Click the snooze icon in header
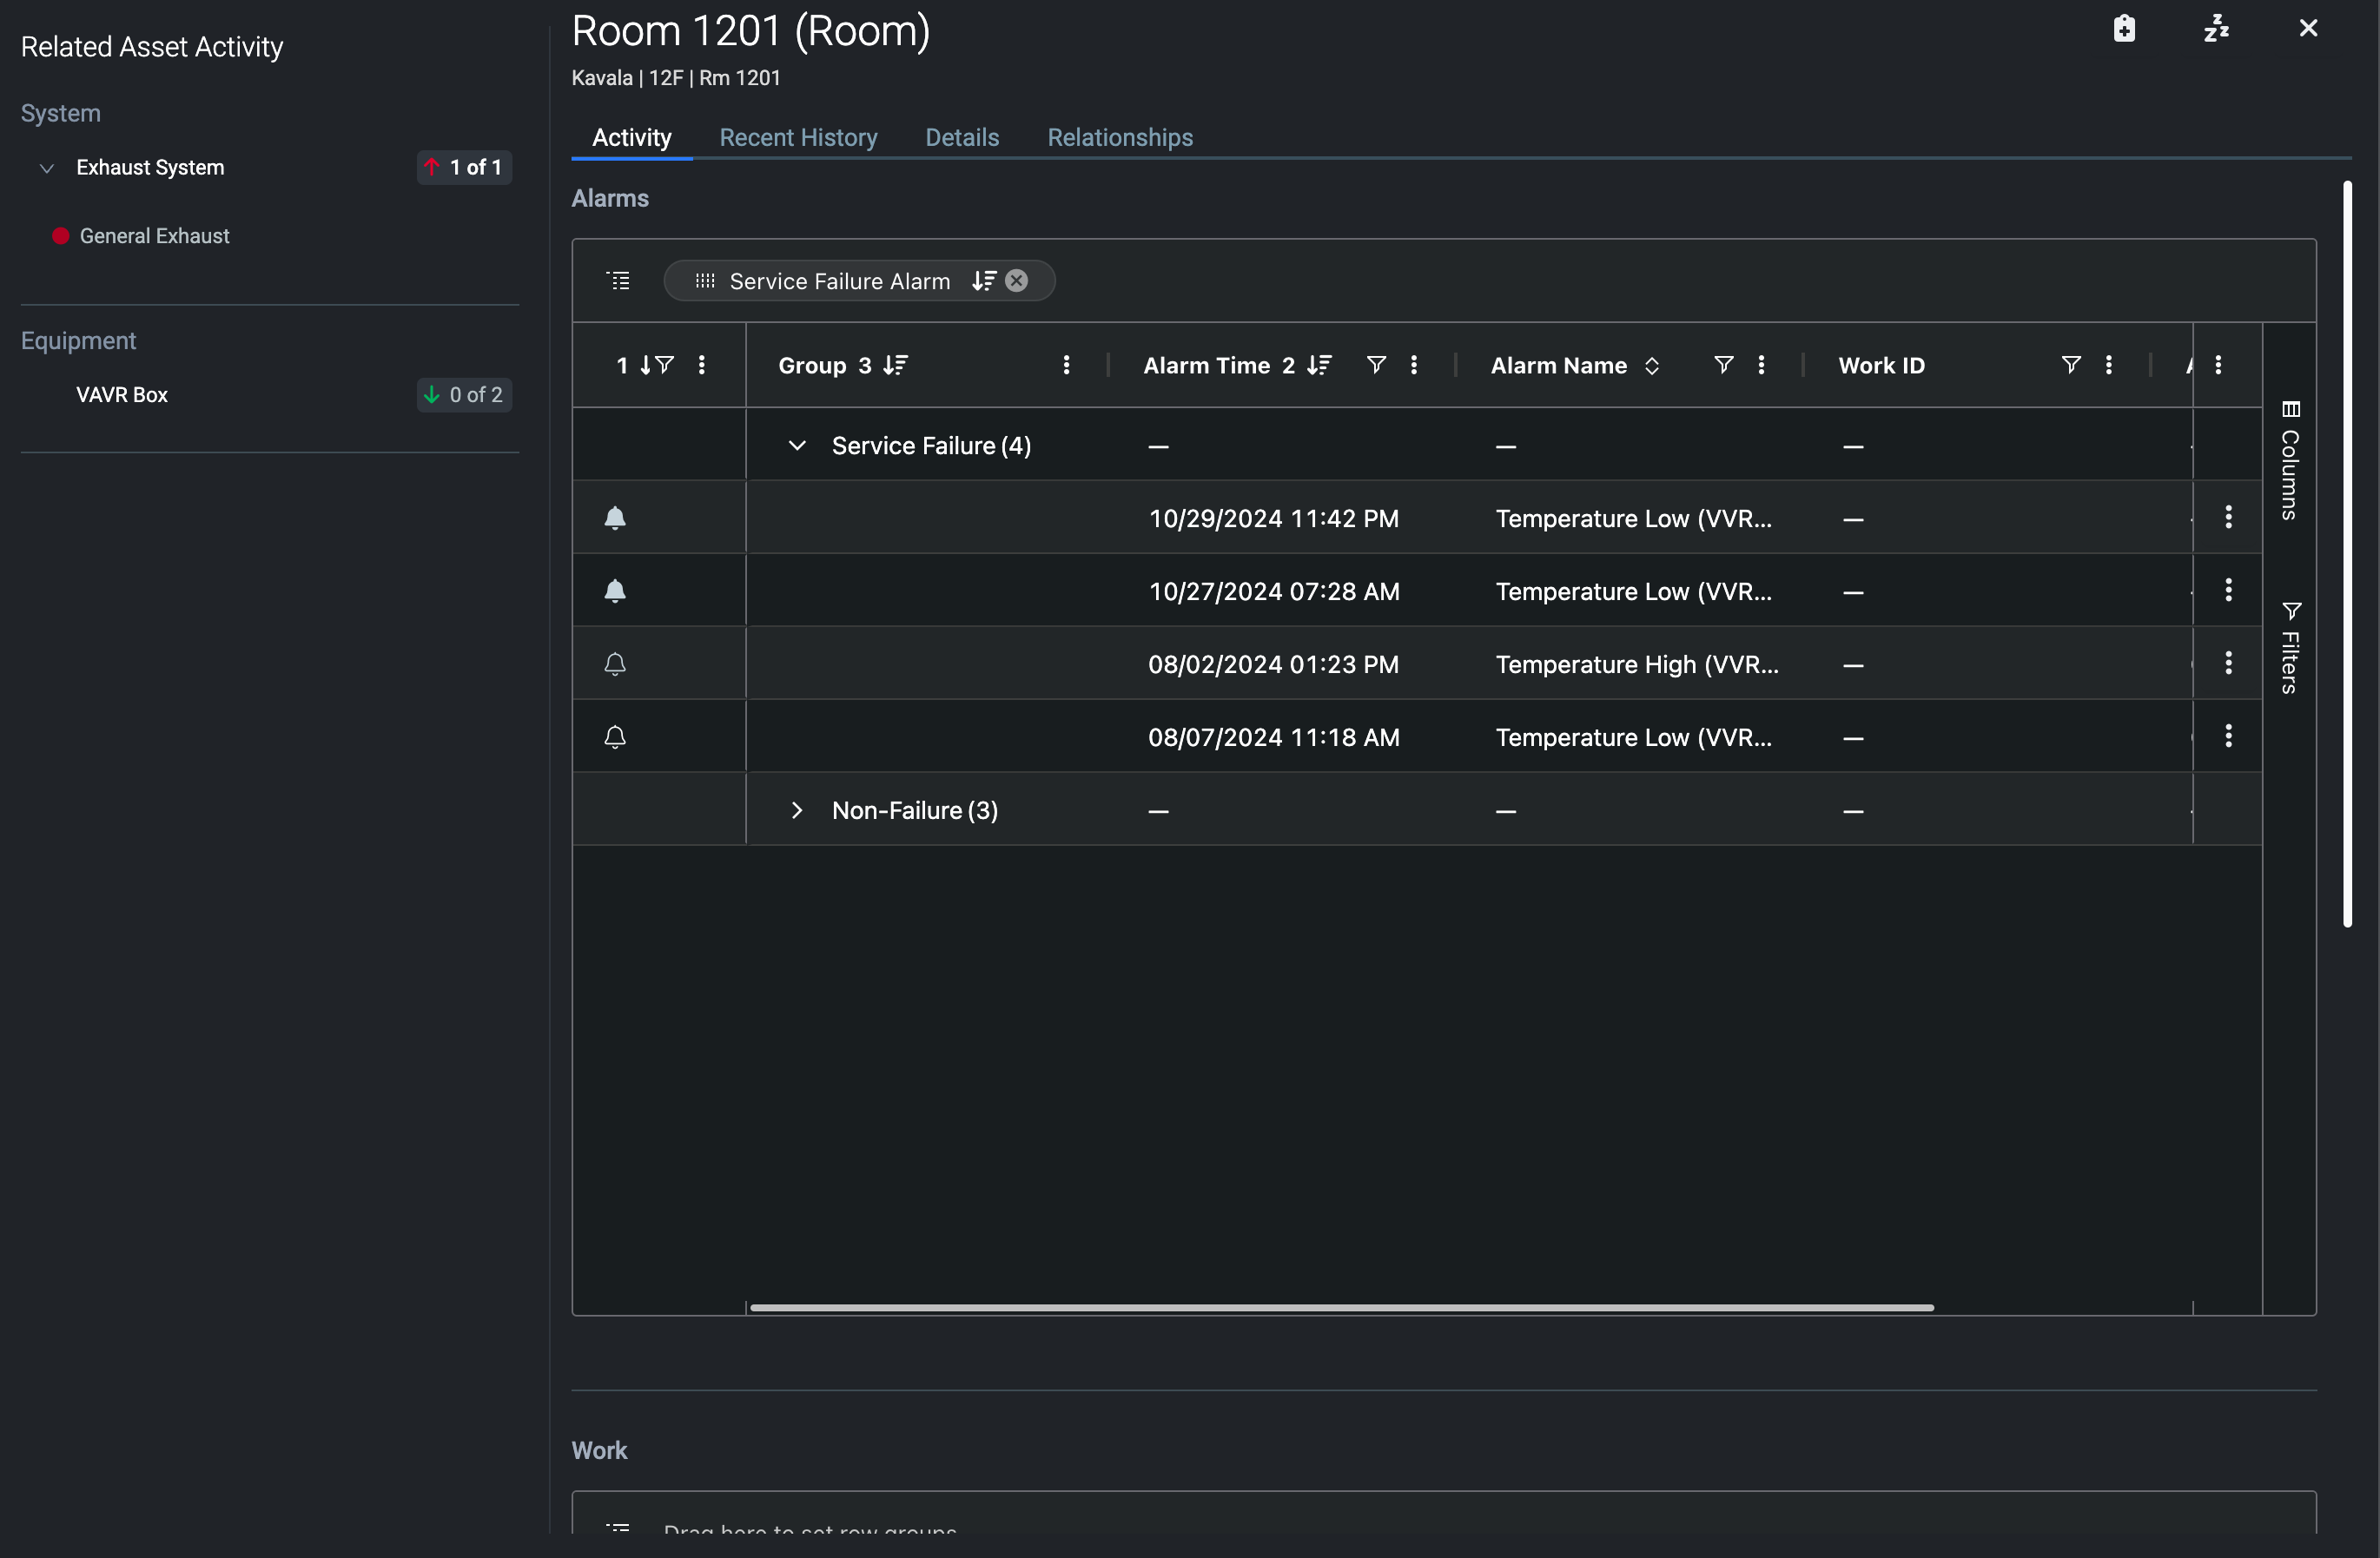The width and height of the screenshot is (2380, 1558). [2216, 28]
